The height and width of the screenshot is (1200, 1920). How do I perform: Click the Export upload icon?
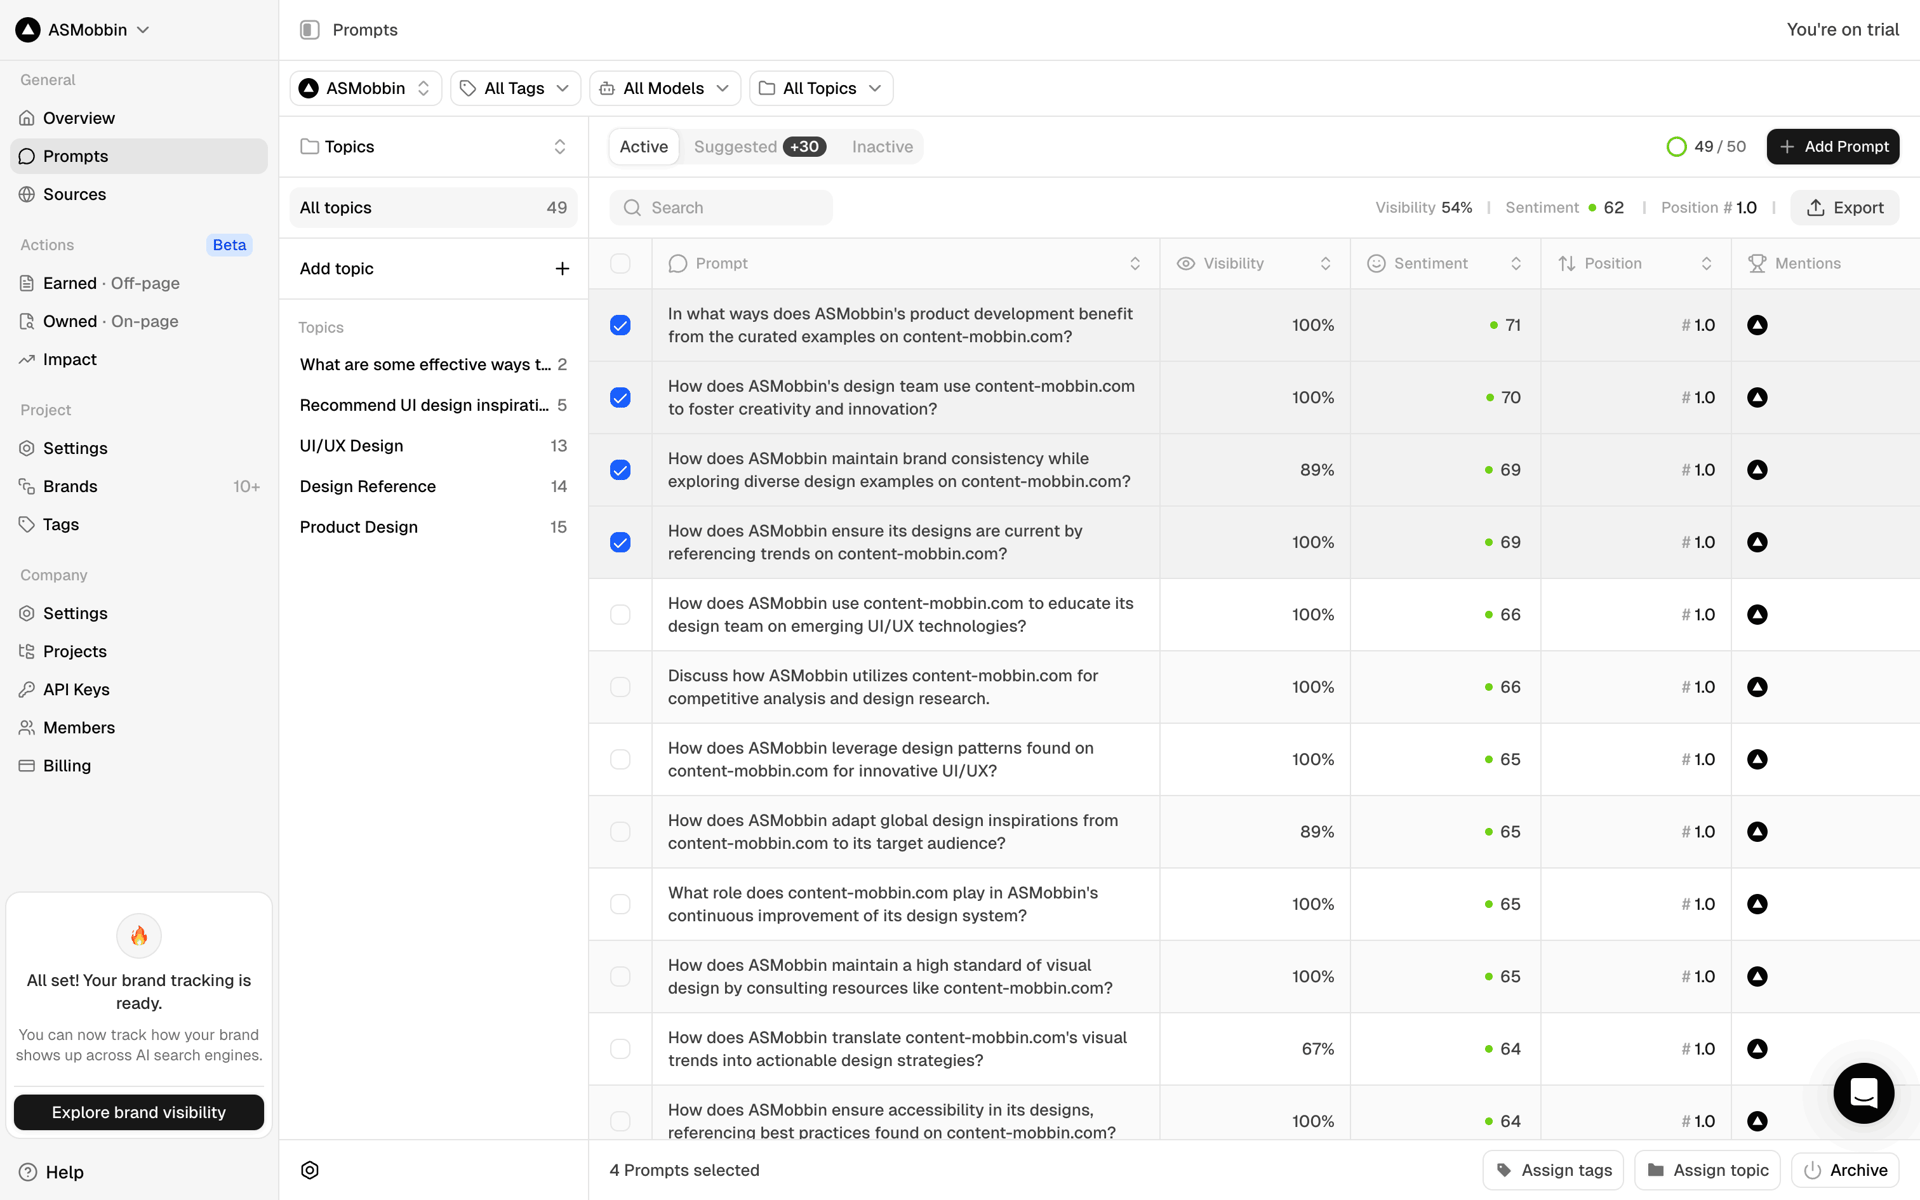pyautogui.click(x=1816, y=207)
